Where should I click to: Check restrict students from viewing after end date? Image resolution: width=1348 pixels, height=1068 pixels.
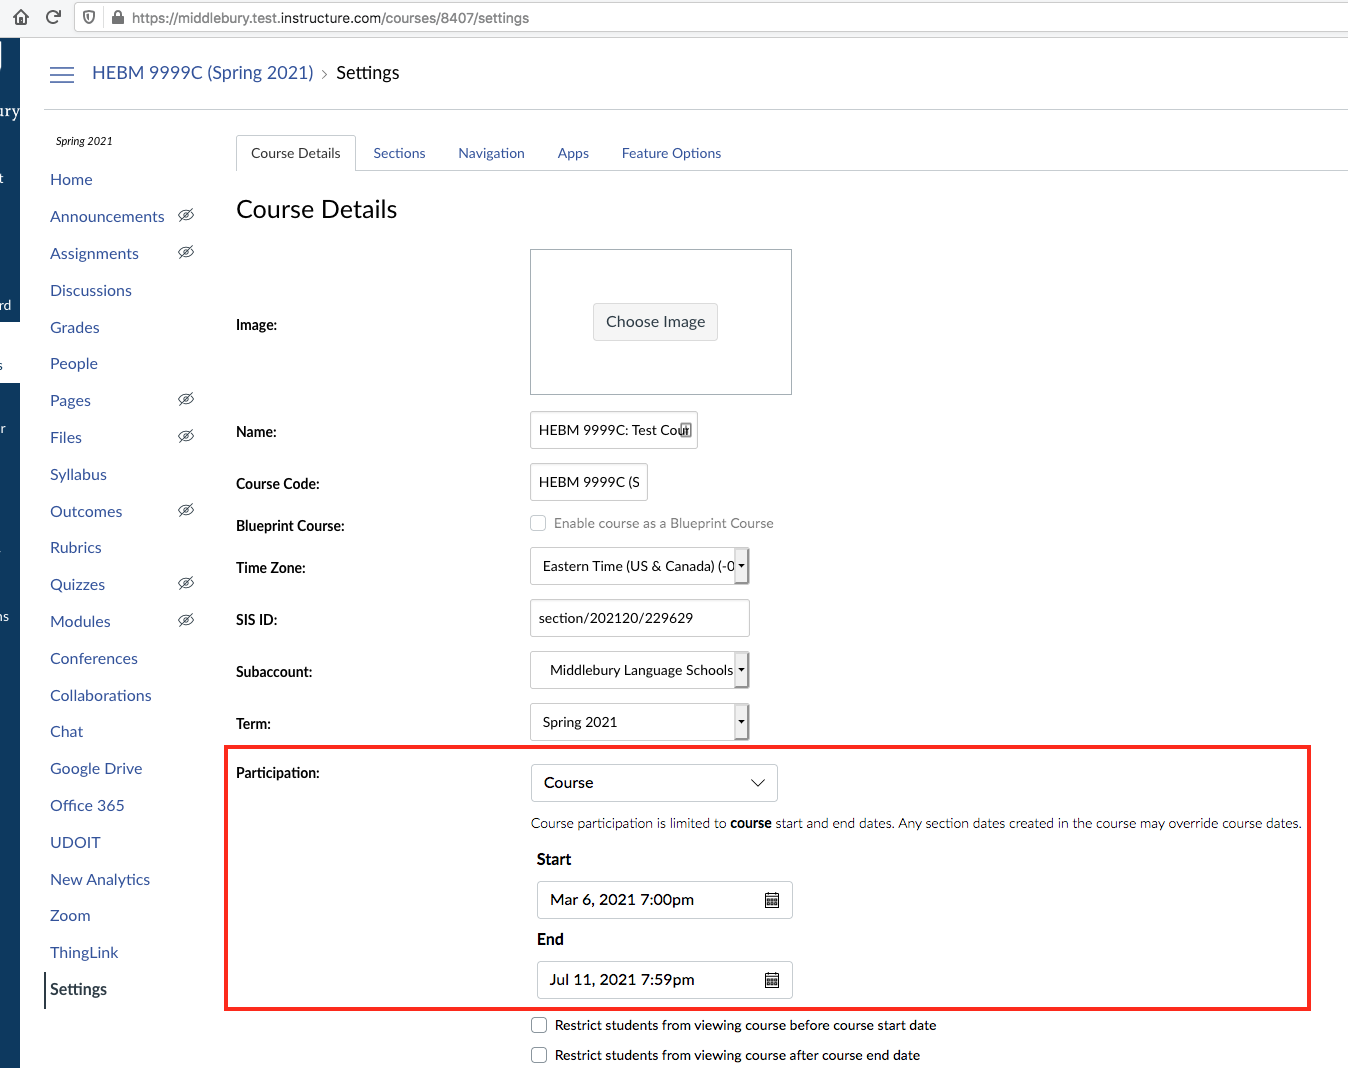pos(539,1055)
